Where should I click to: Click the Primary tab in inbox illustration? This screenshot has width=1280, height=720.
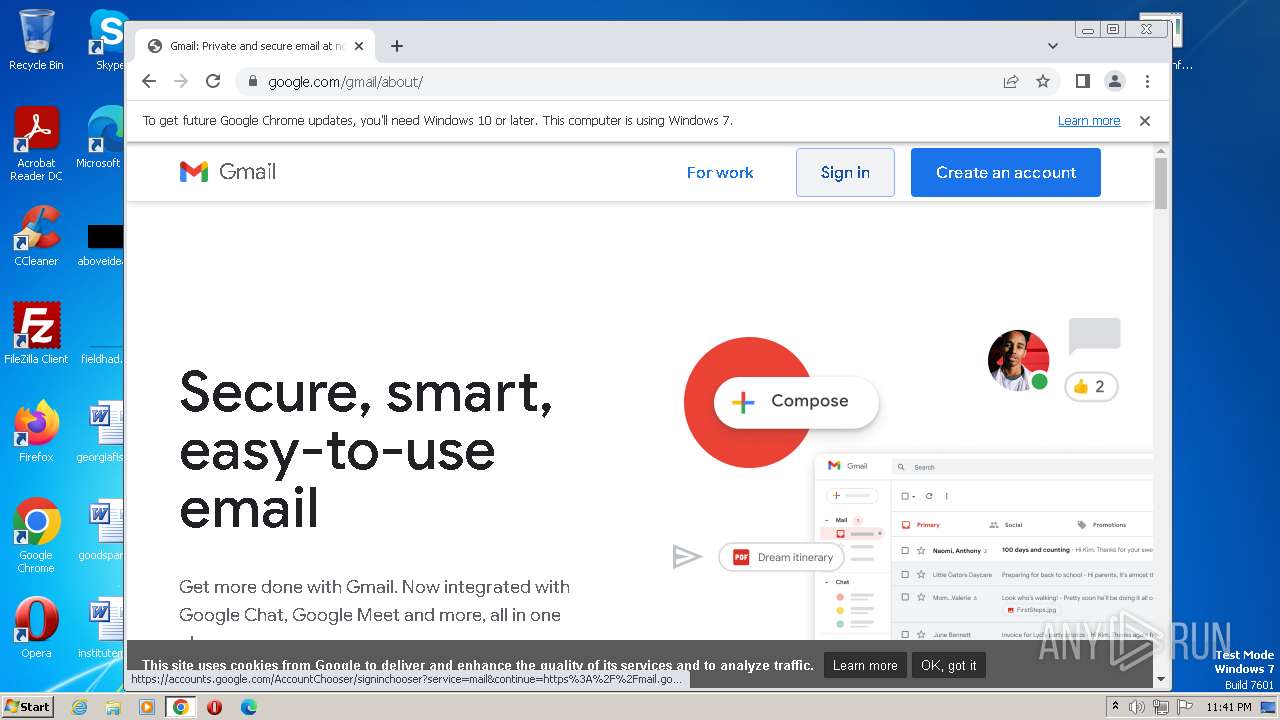click(922, 525)
